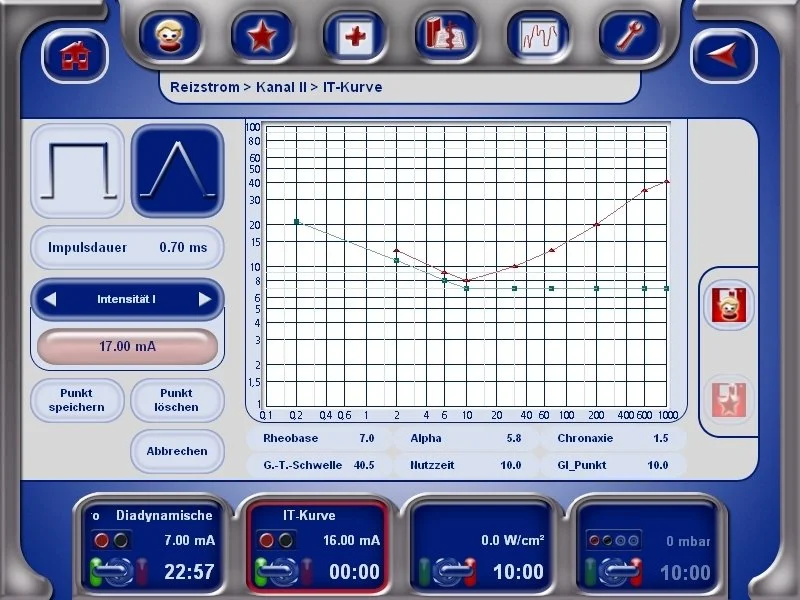
Task: Open settings with the wrench icon
Action: pyautogui.click(x=630, y=36)
